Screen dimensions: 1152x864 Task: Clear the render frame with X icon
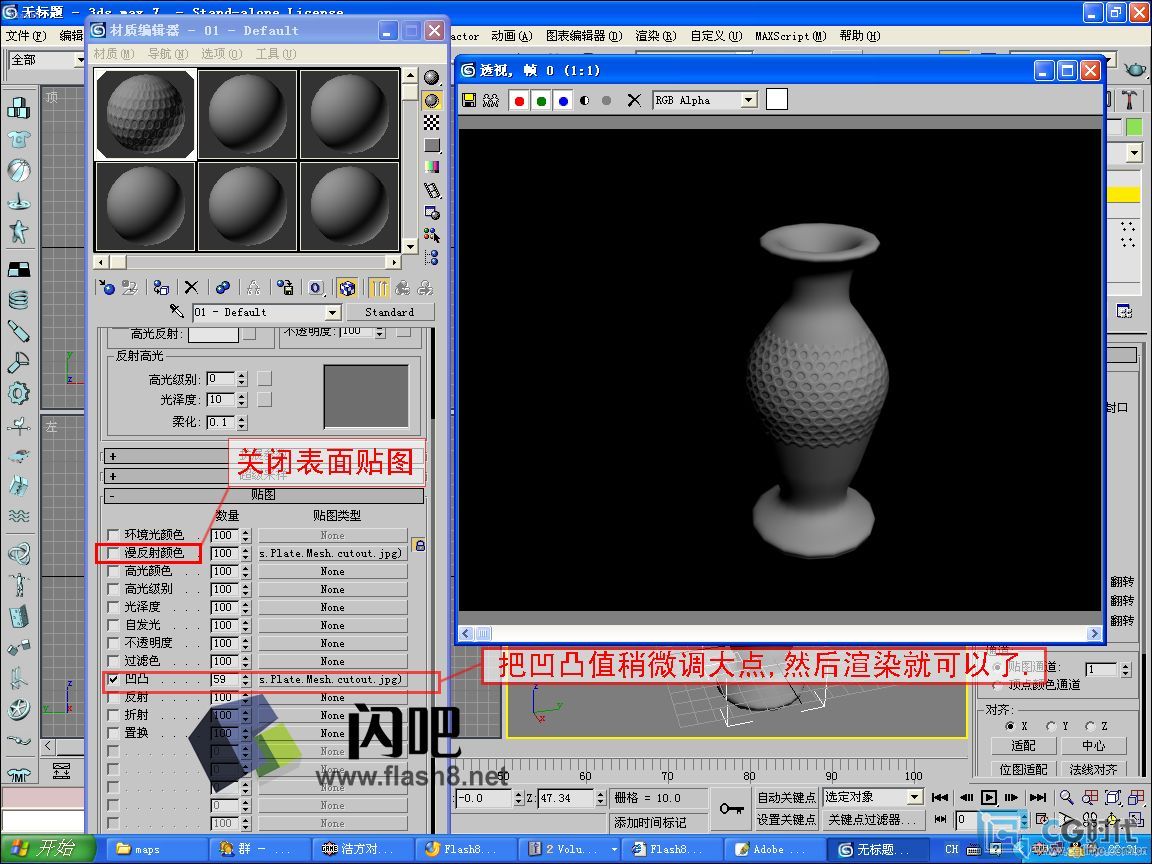click(633, 101)
